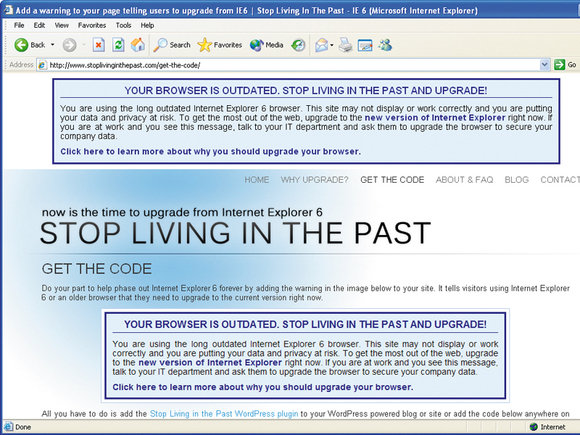580x435 pixels.
Task: Open the Favorites menu in menu bar
Action: tap(92, 25)
